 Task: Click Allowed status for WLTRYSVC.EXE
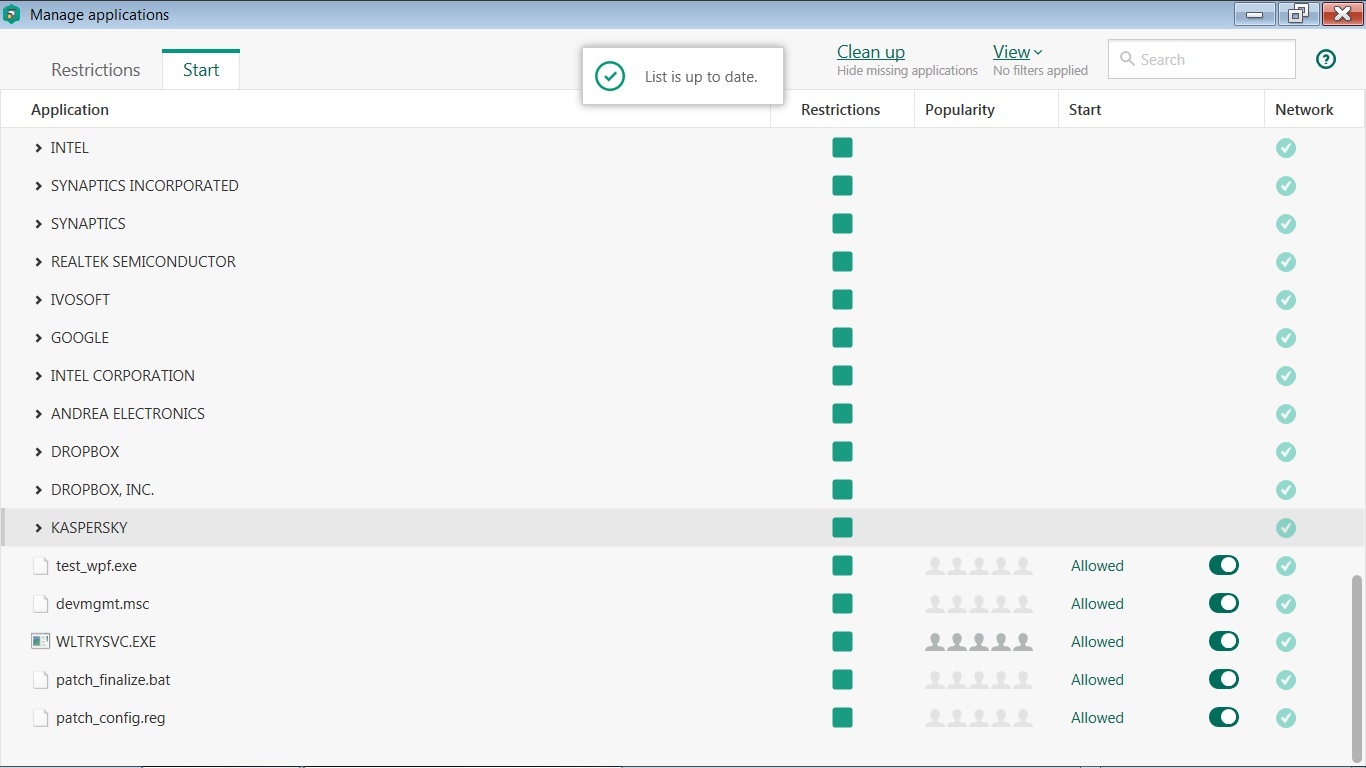click(x=1097, y=642)
